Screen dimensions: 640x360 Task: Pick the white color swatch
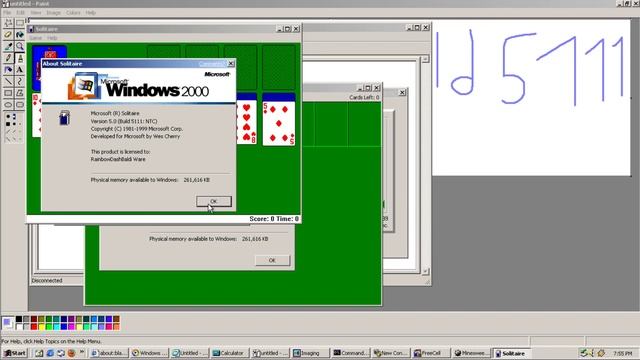tap(19, 327)
